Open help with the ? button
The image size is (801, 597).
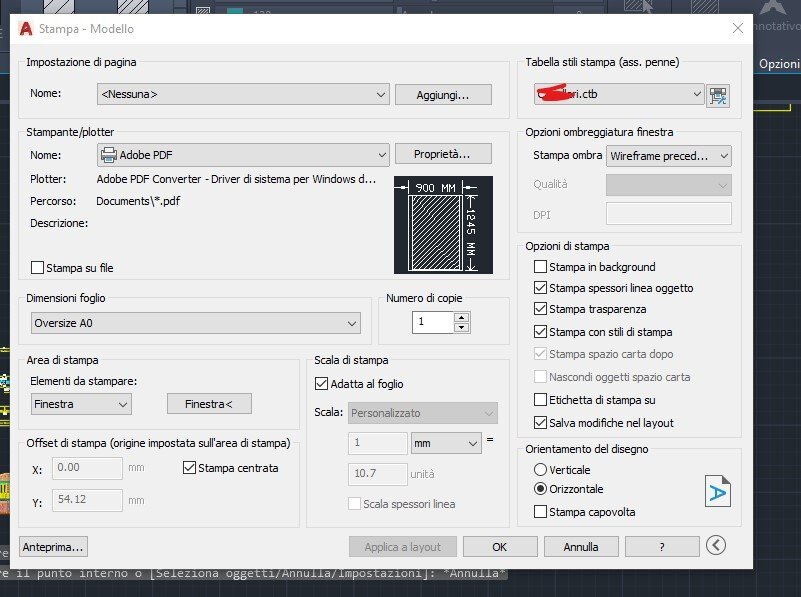[662, 547]
